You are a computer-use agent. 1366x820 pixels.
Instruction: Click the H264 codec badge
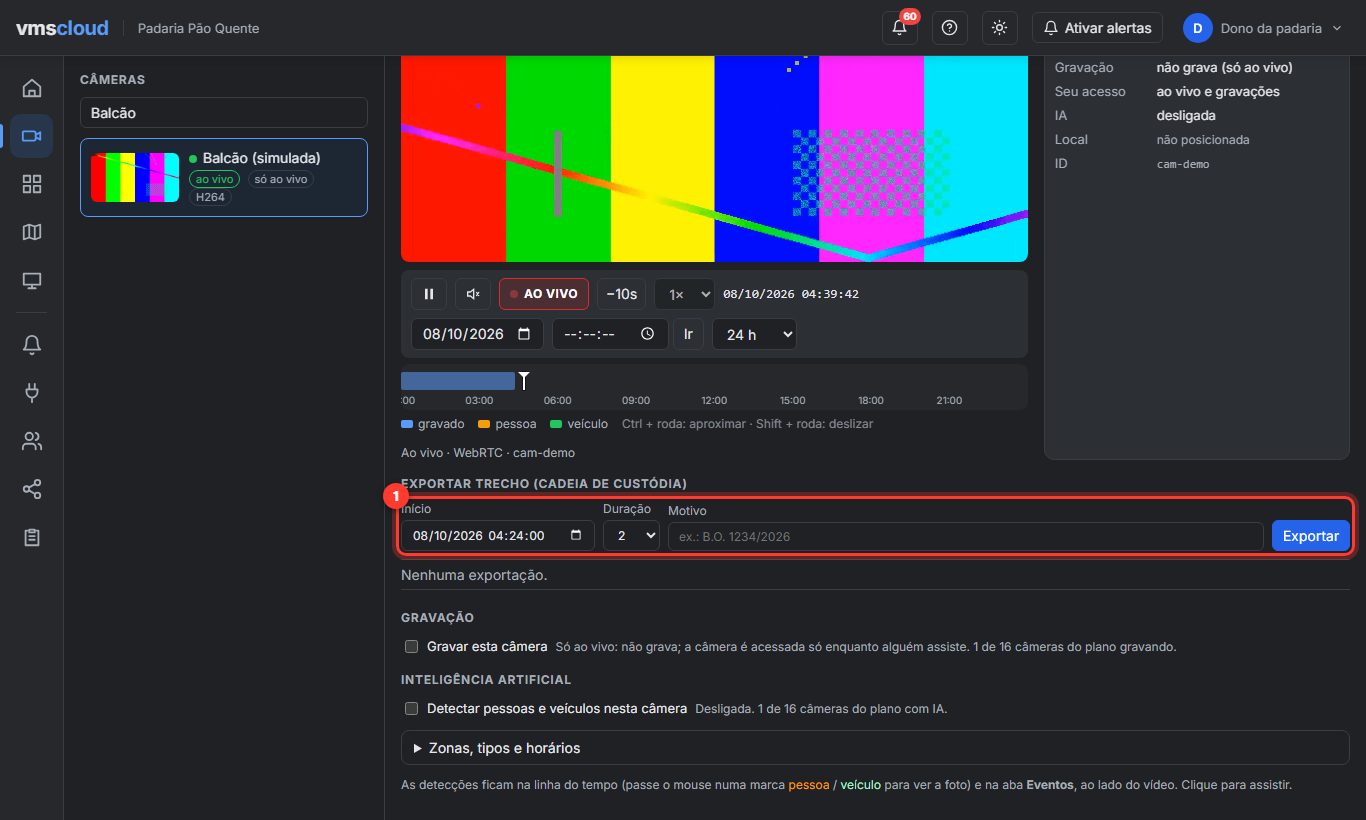[x=210, y=198]
